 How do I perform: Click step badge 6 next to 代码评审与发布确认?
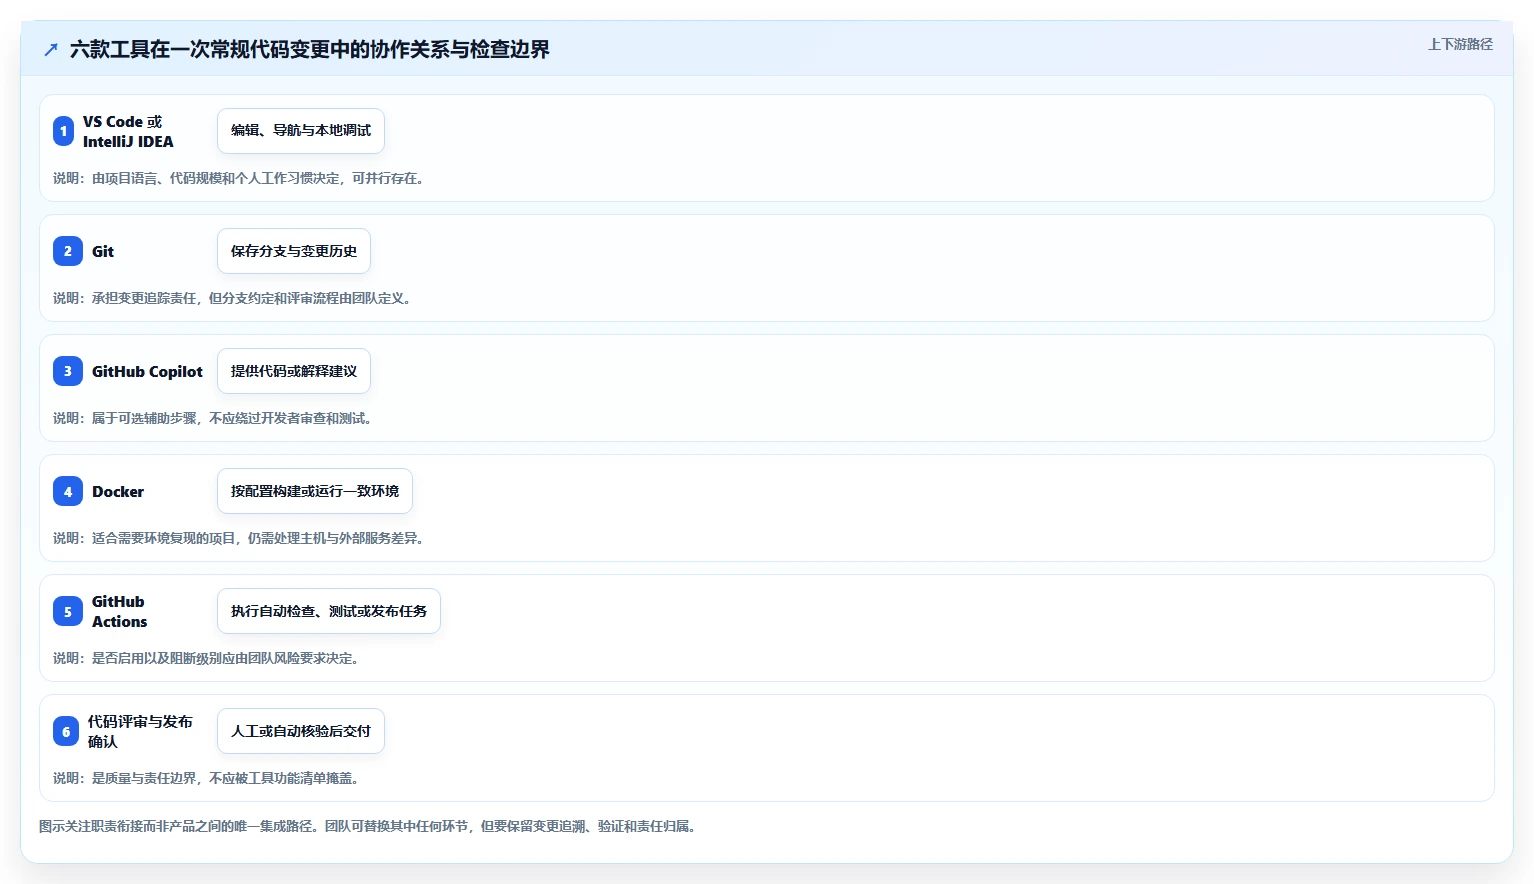pos(66,731)
